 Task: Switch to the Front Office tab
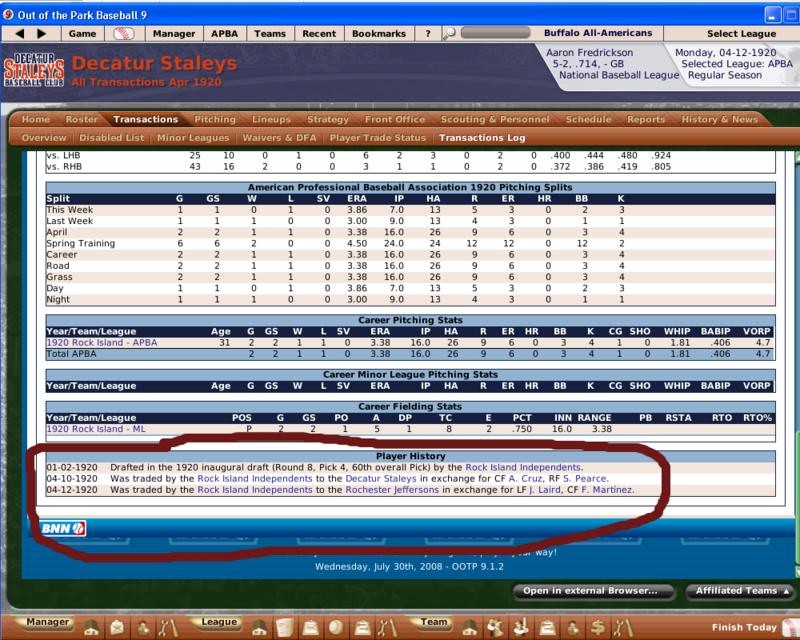[x=395, y=119]
